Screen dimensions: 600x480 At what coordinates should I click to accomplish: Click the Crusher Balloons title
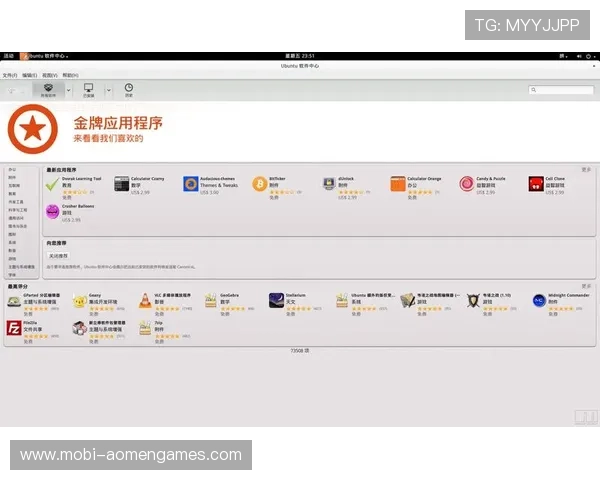(78, 206)
